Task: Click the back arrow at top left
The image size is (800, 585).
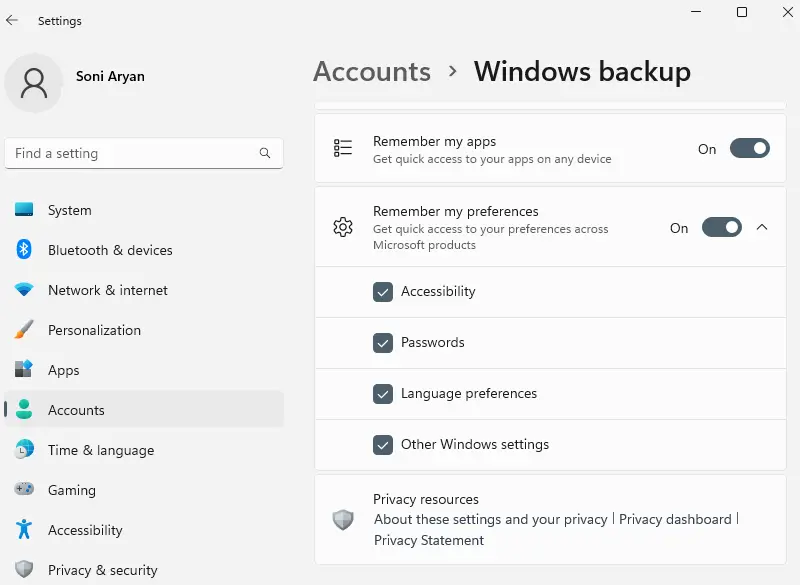Action: [13, 20]
